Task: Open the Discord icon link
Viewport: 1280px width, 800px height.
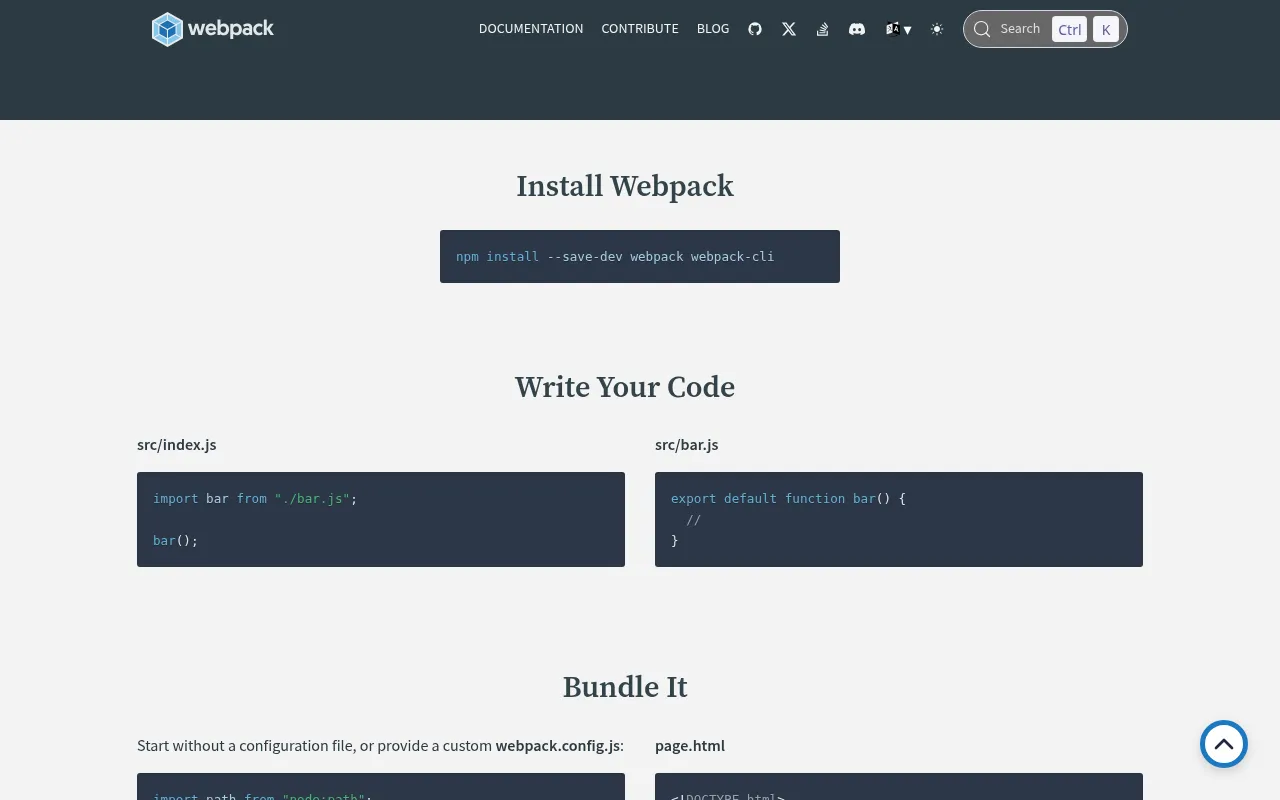Action: [x=857, y=29]
